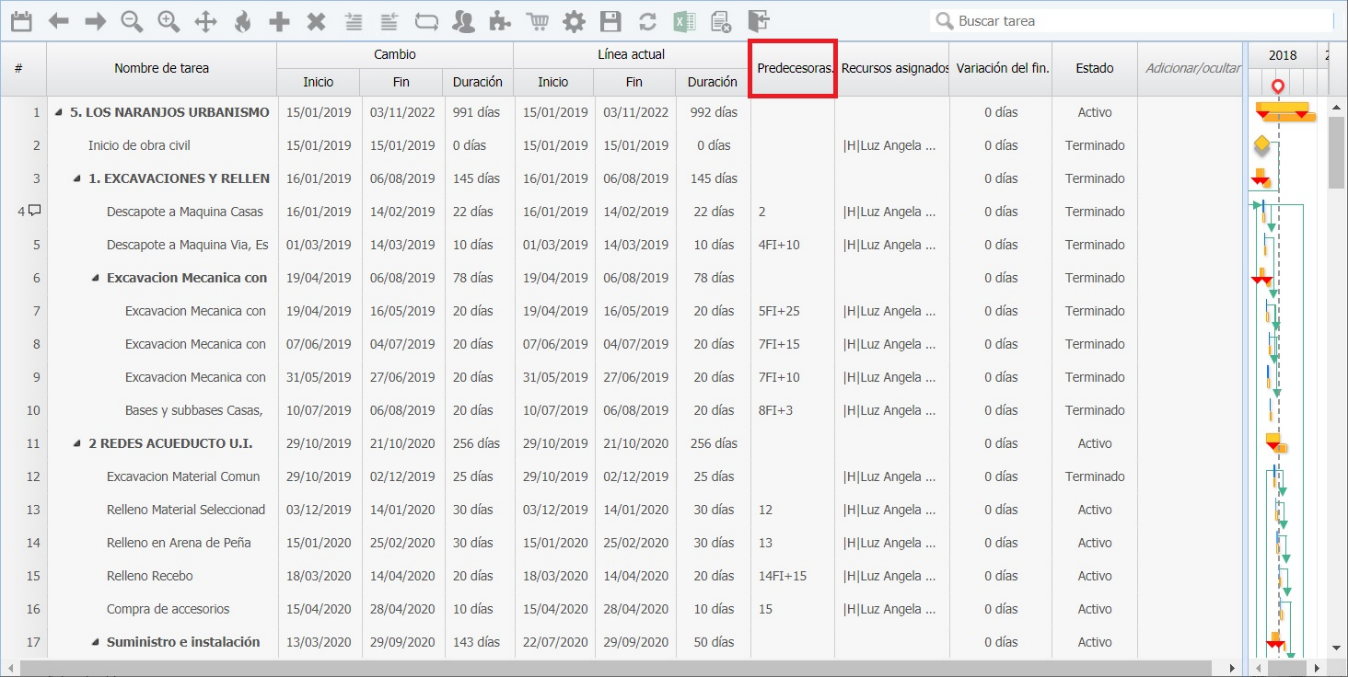
Task: Click the Predecesoras column header
Action: point(793,69)
